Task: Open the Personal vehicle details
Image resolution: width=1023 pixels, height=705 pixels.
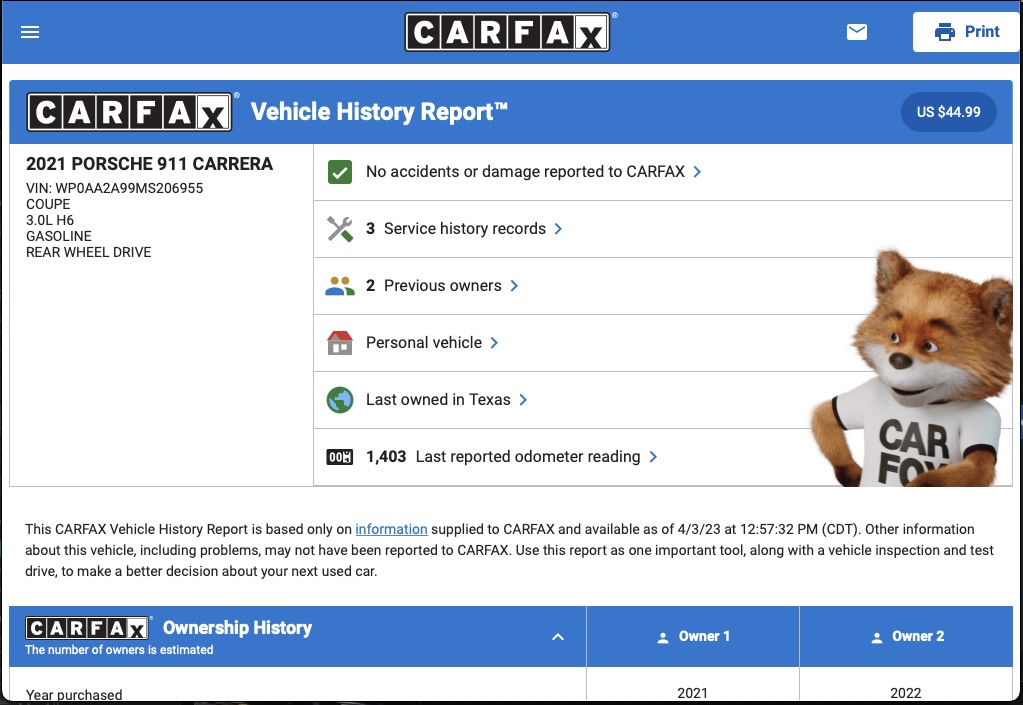Action: 424,342
